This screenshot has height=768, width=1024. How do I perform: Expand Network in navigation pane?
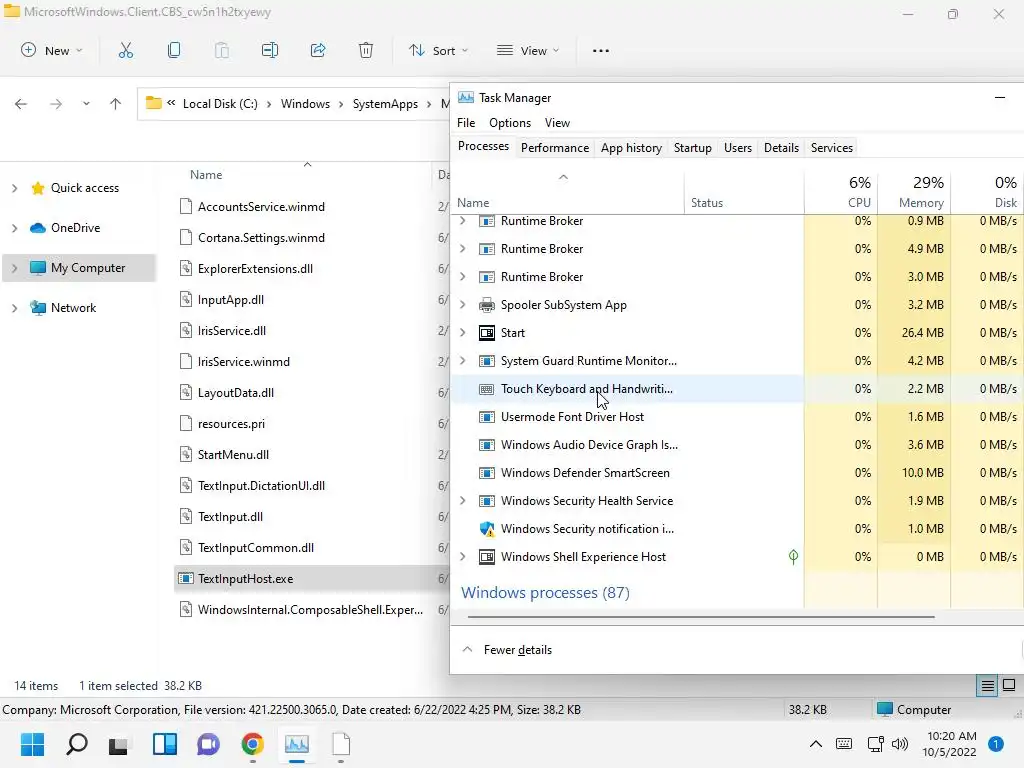14,308
